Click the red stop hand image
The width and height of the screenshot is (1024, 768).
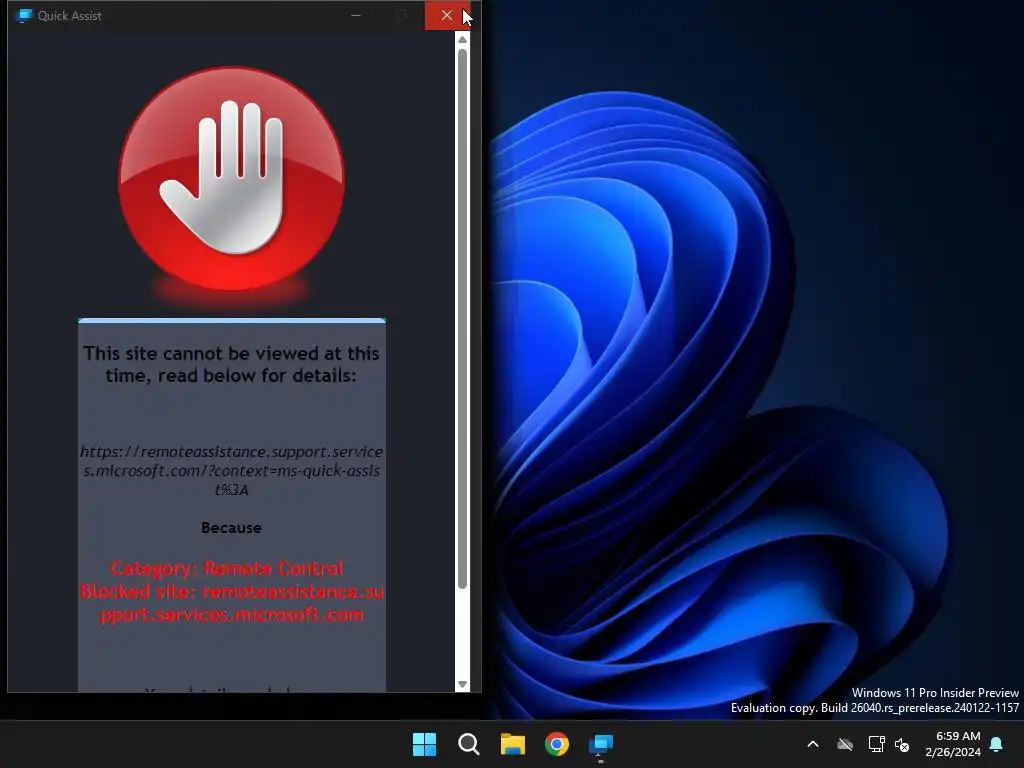232,178
